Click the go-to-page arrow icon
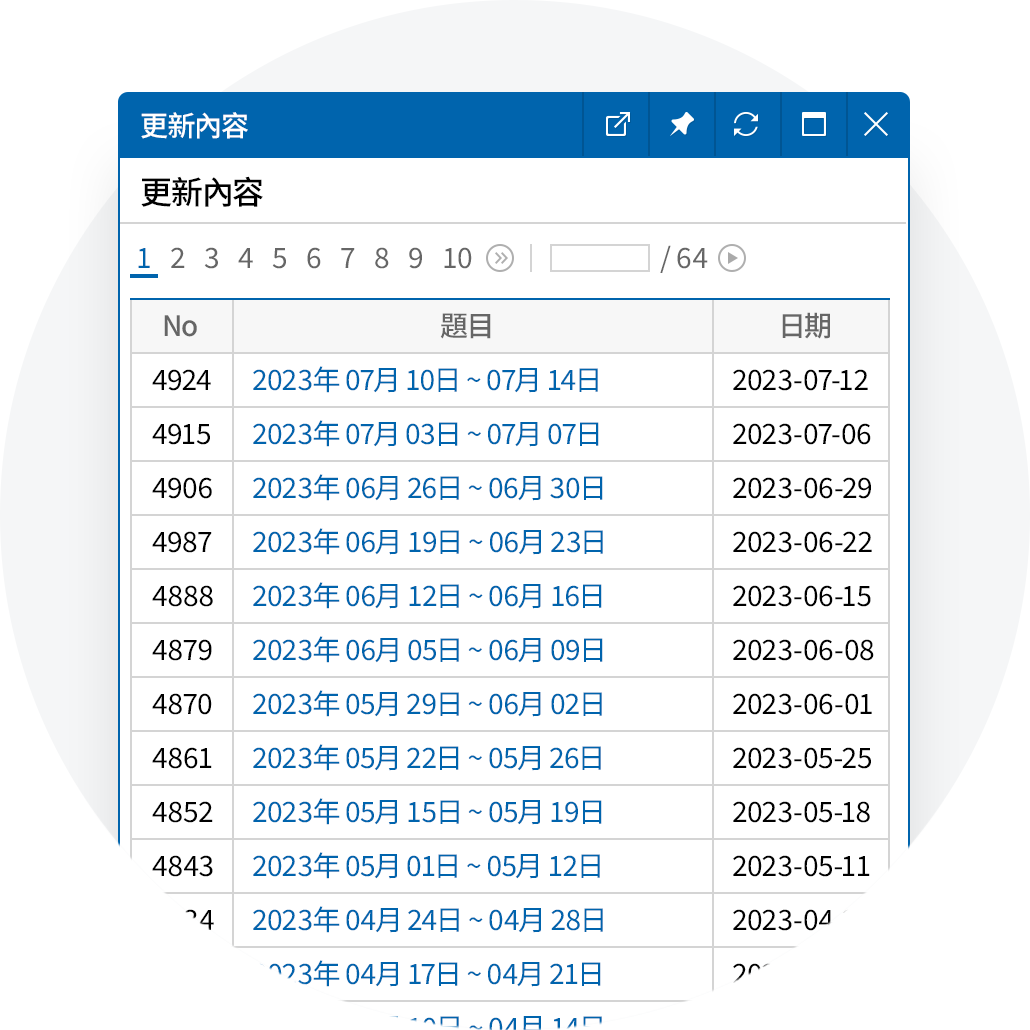 731,258
